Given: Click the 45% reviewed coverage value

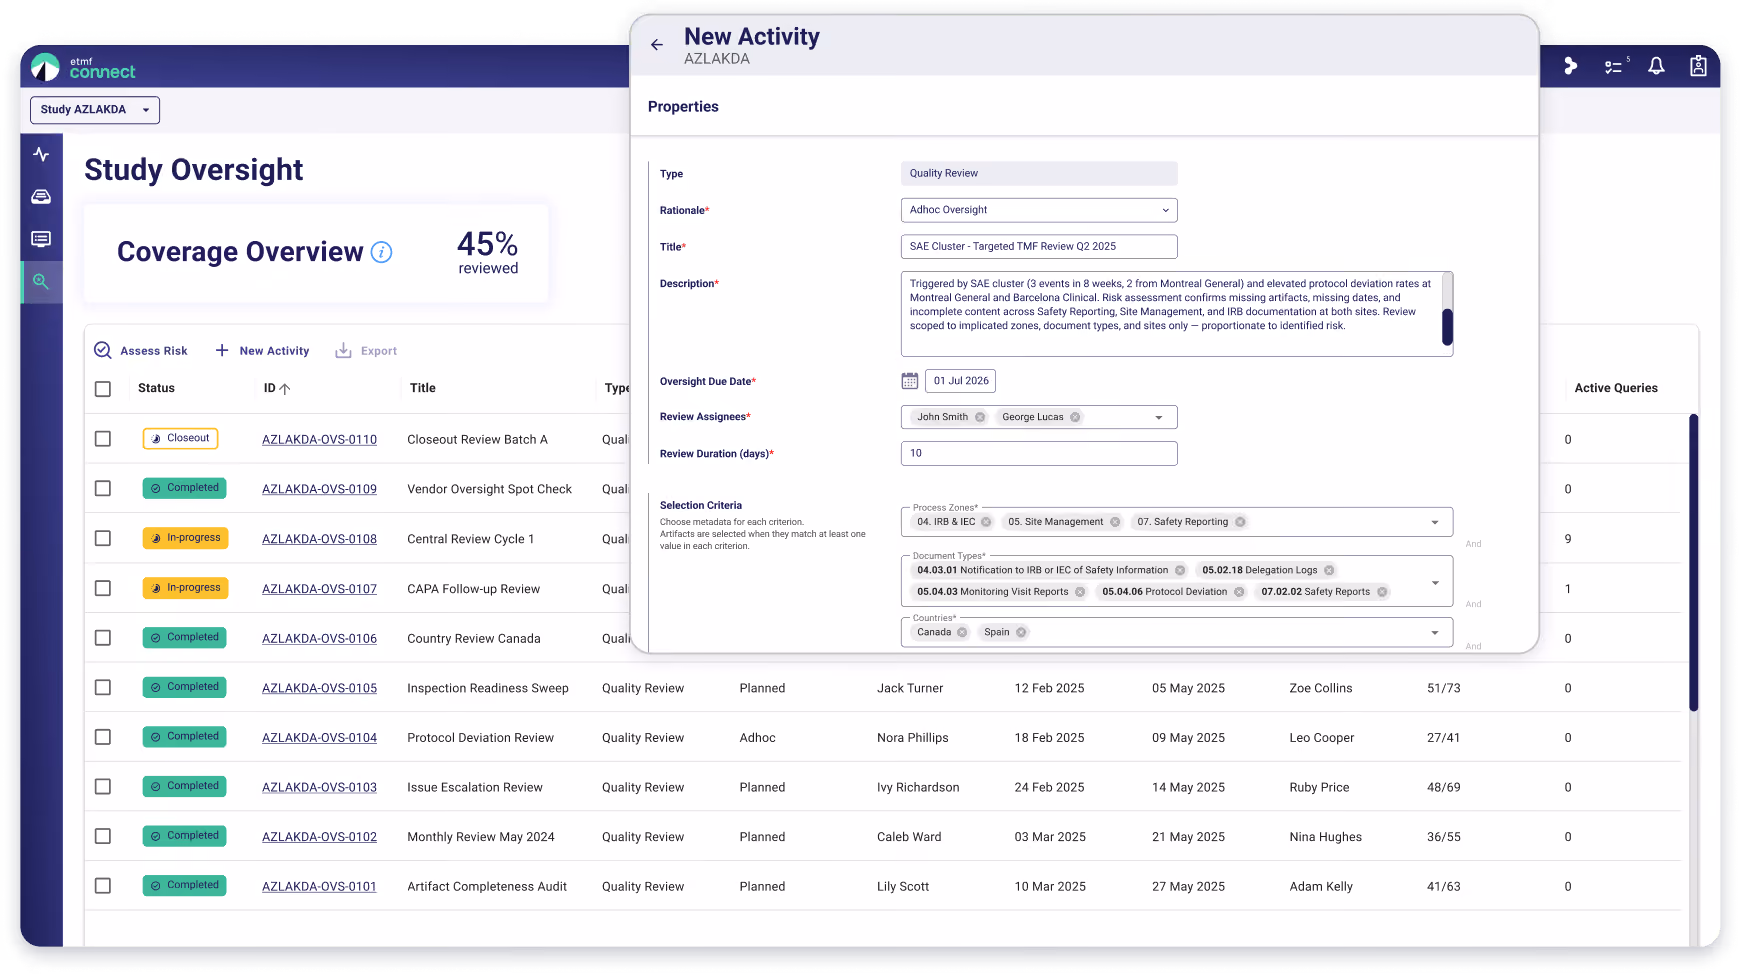Looking at the screenshot, I should (488, 253).
